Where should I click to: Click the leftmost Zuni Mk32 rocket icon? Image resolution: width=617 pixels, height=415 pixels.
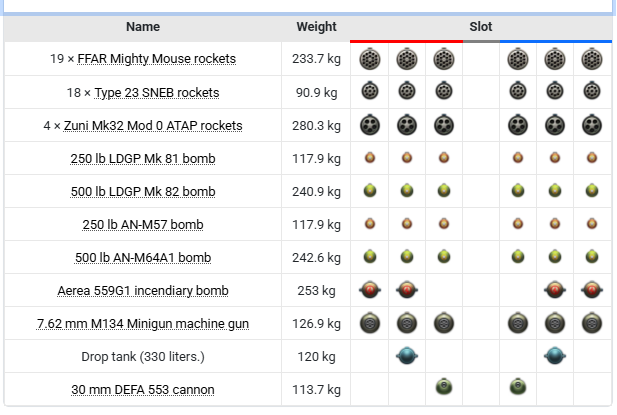[x=369, y=125]
